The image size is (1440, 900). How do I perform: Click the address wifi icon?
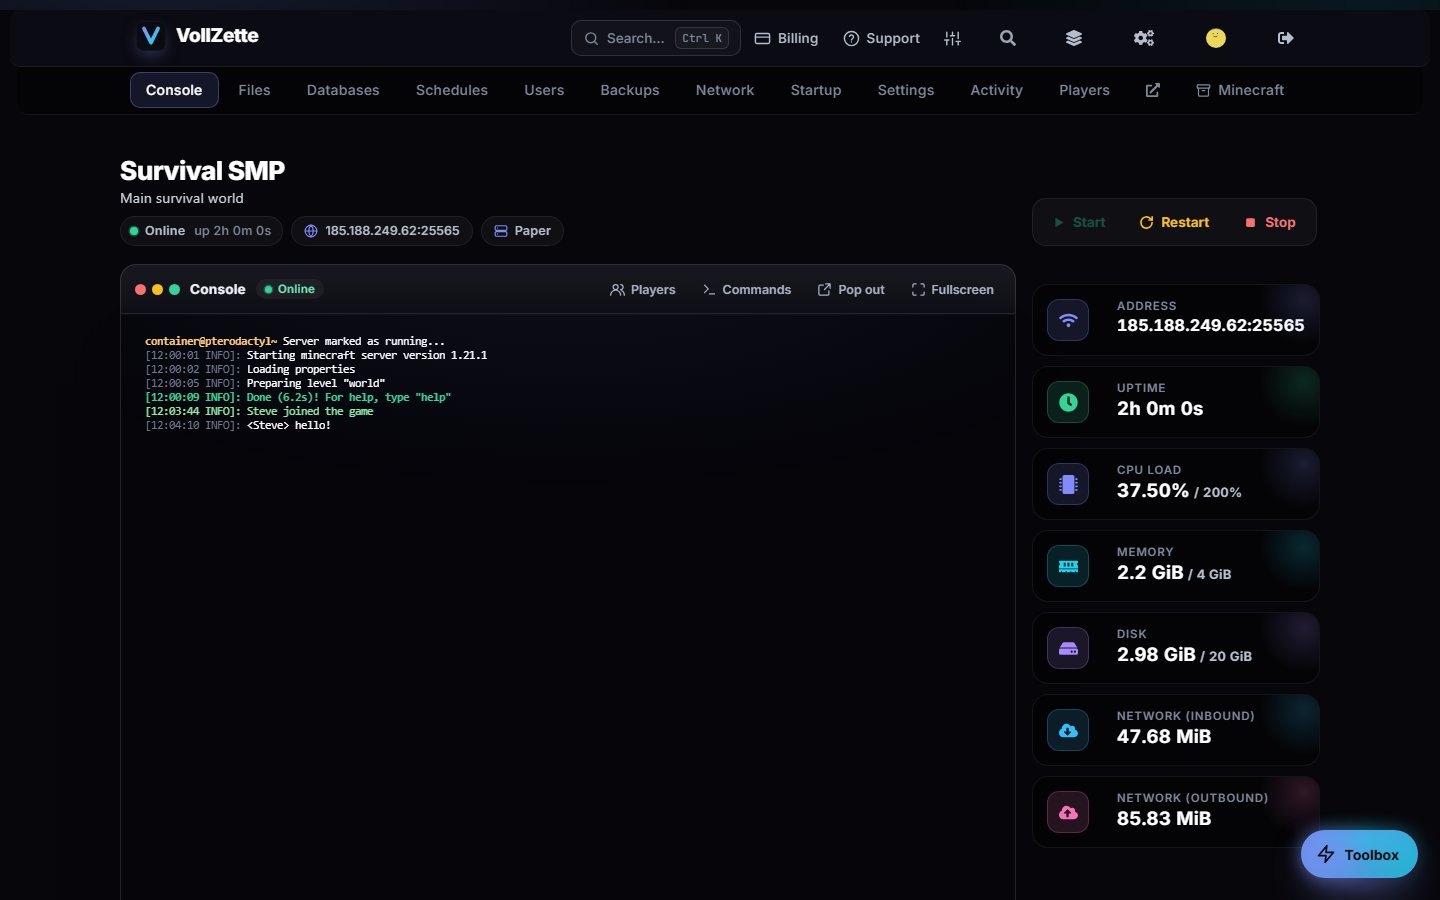pyautogui.click(x=1068, y=320)
